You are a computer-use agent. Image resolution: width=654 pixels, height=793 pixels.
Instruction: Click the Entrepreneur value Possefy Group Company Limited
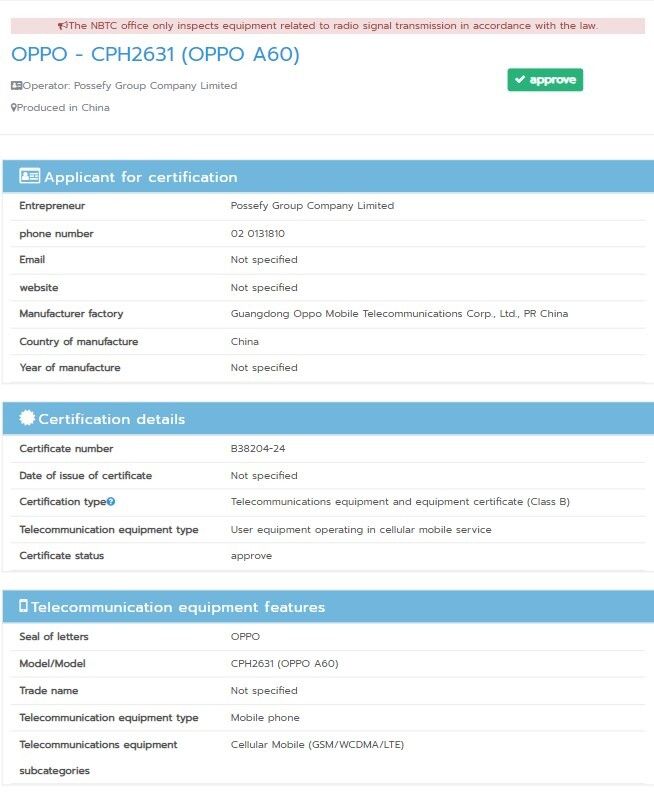[312, 206]
